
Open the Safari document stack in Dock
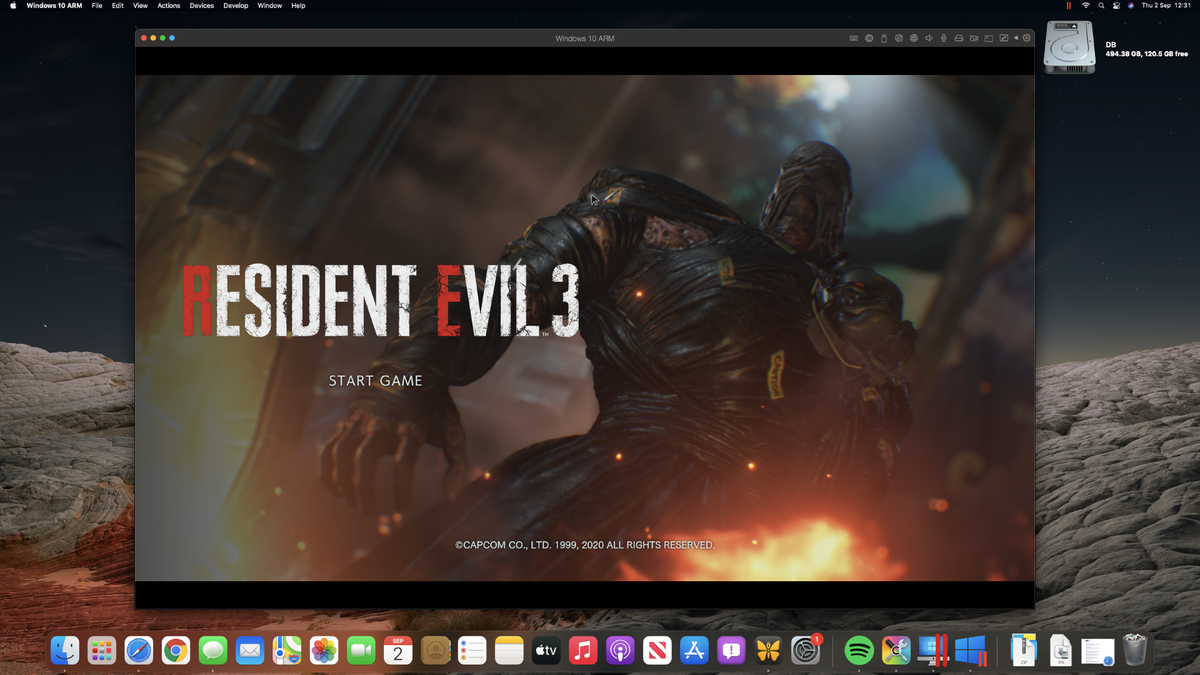(1097, 650)
